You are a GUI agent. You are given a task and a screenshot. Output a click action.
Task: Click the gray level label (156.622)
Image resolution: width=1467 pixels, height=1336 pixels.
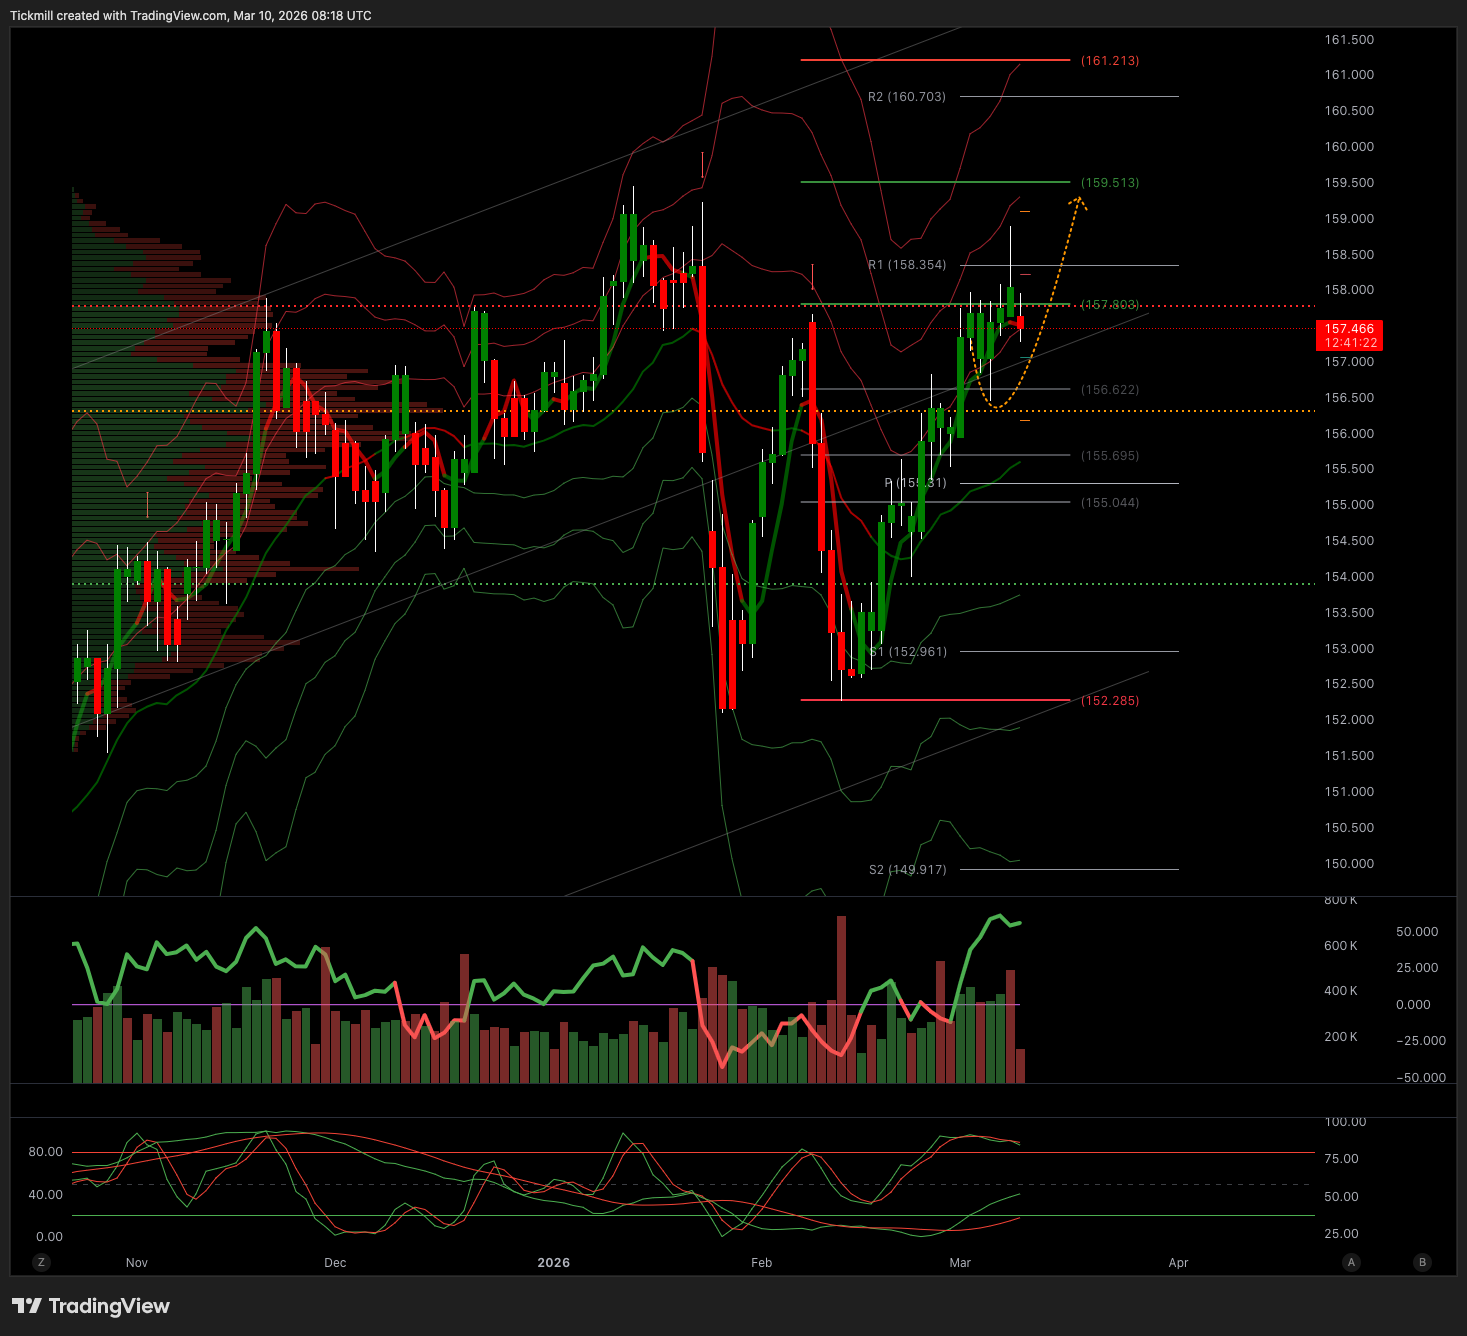click(x=1110, y=390)
